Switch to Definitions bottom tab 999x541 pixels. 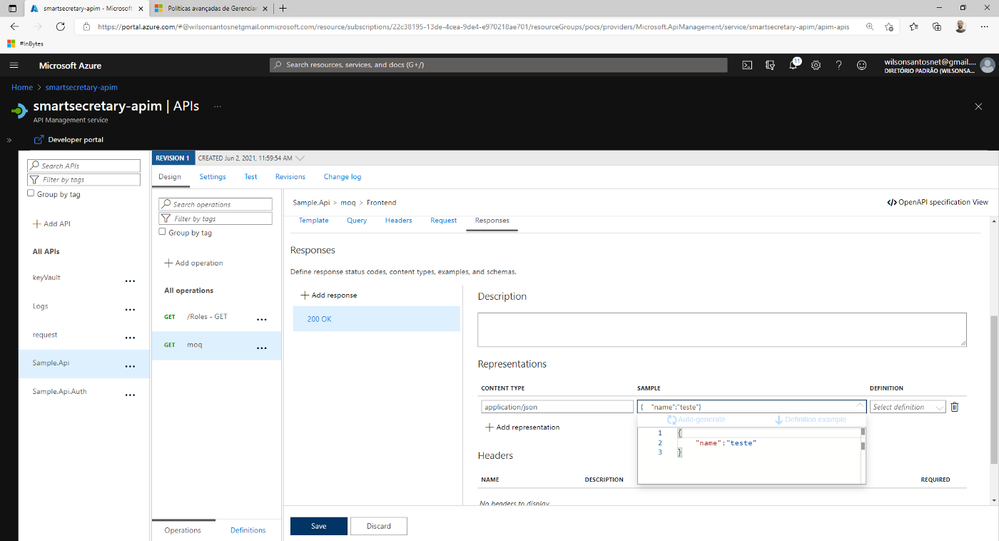point(248,530)
